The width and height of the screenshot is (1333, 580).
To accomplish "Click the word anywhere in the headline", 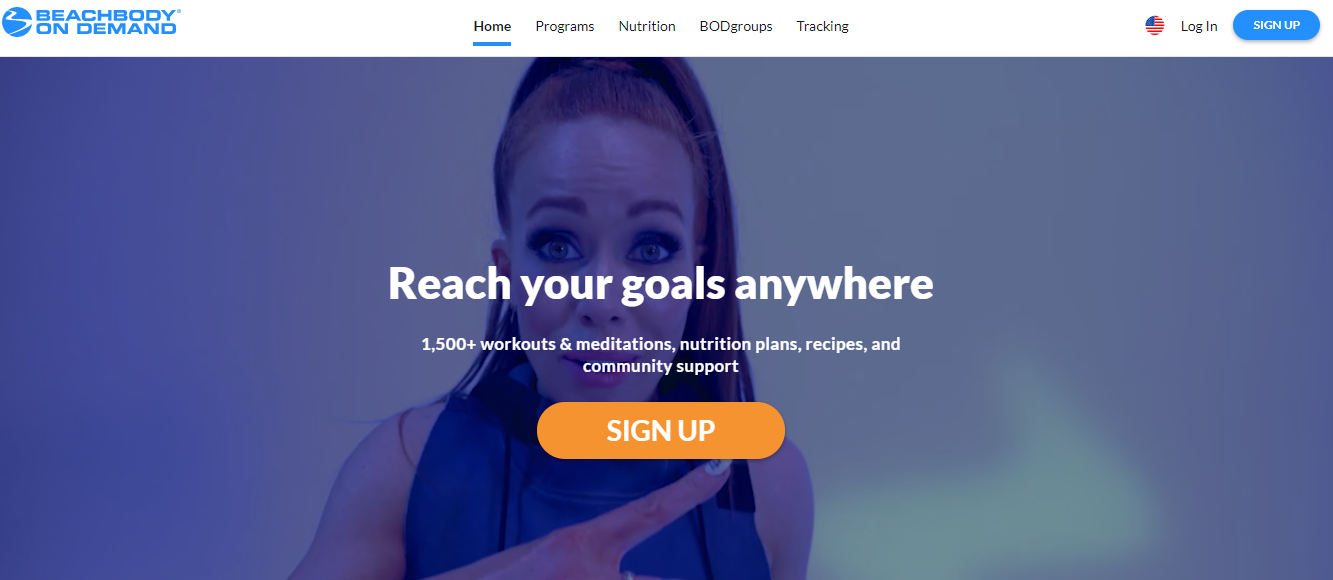I will (834, 283).
